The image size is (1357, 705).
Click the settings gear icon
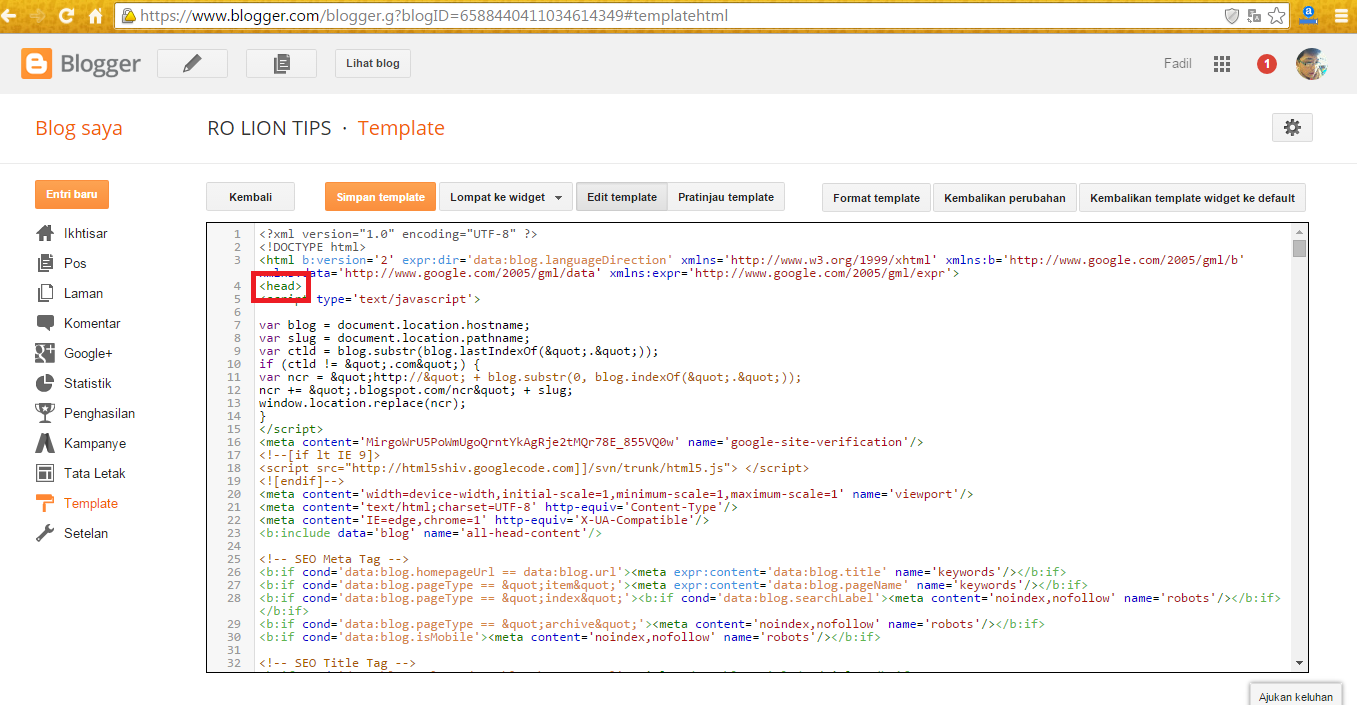pyautogui.click(x=1292, y=128)
